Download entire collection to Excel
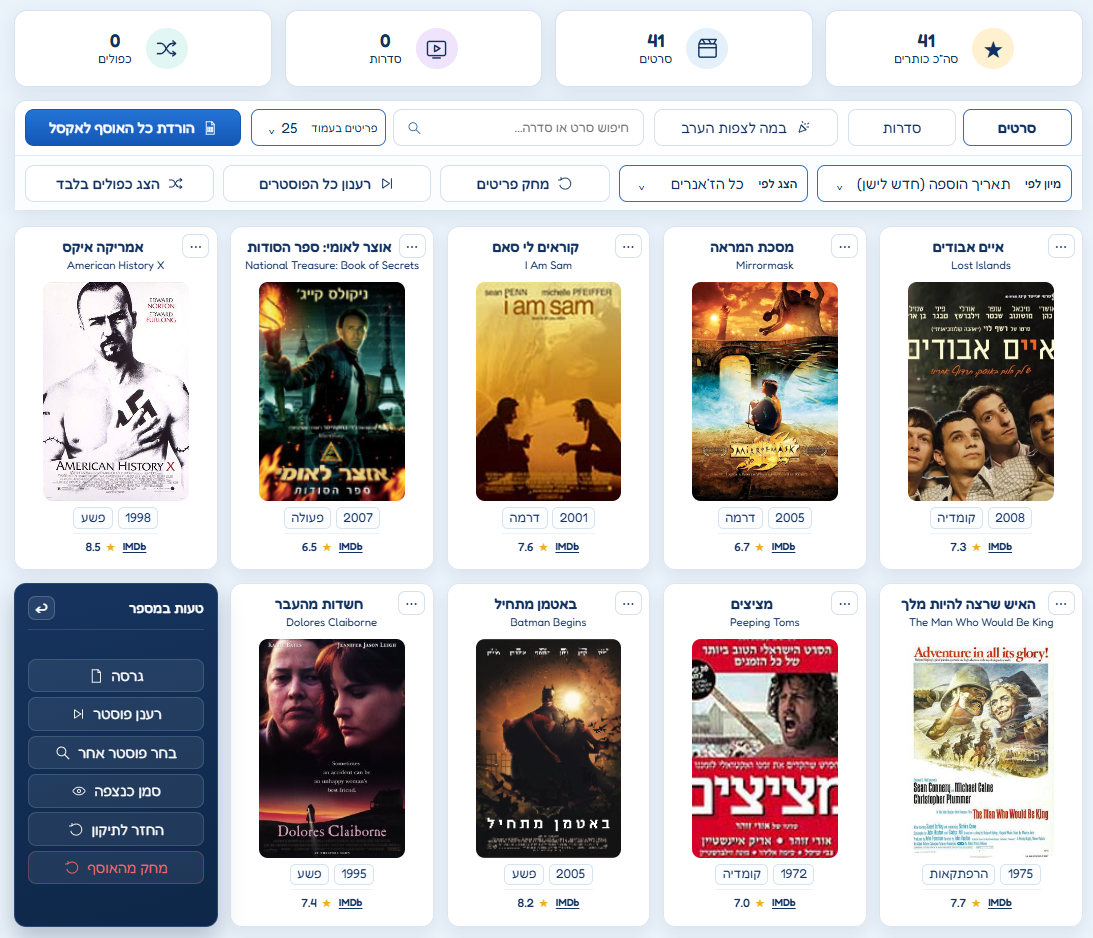 point(132,128)
